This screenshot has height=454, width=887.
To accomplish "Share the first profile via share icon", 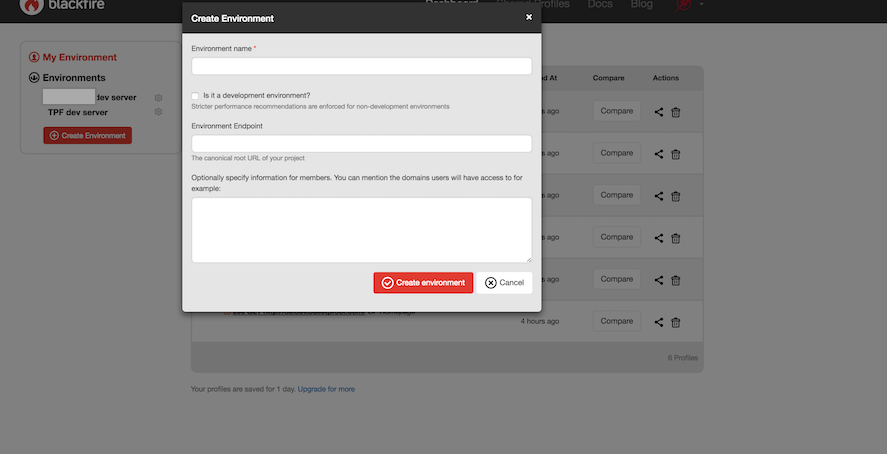I will tap(659, 112).
